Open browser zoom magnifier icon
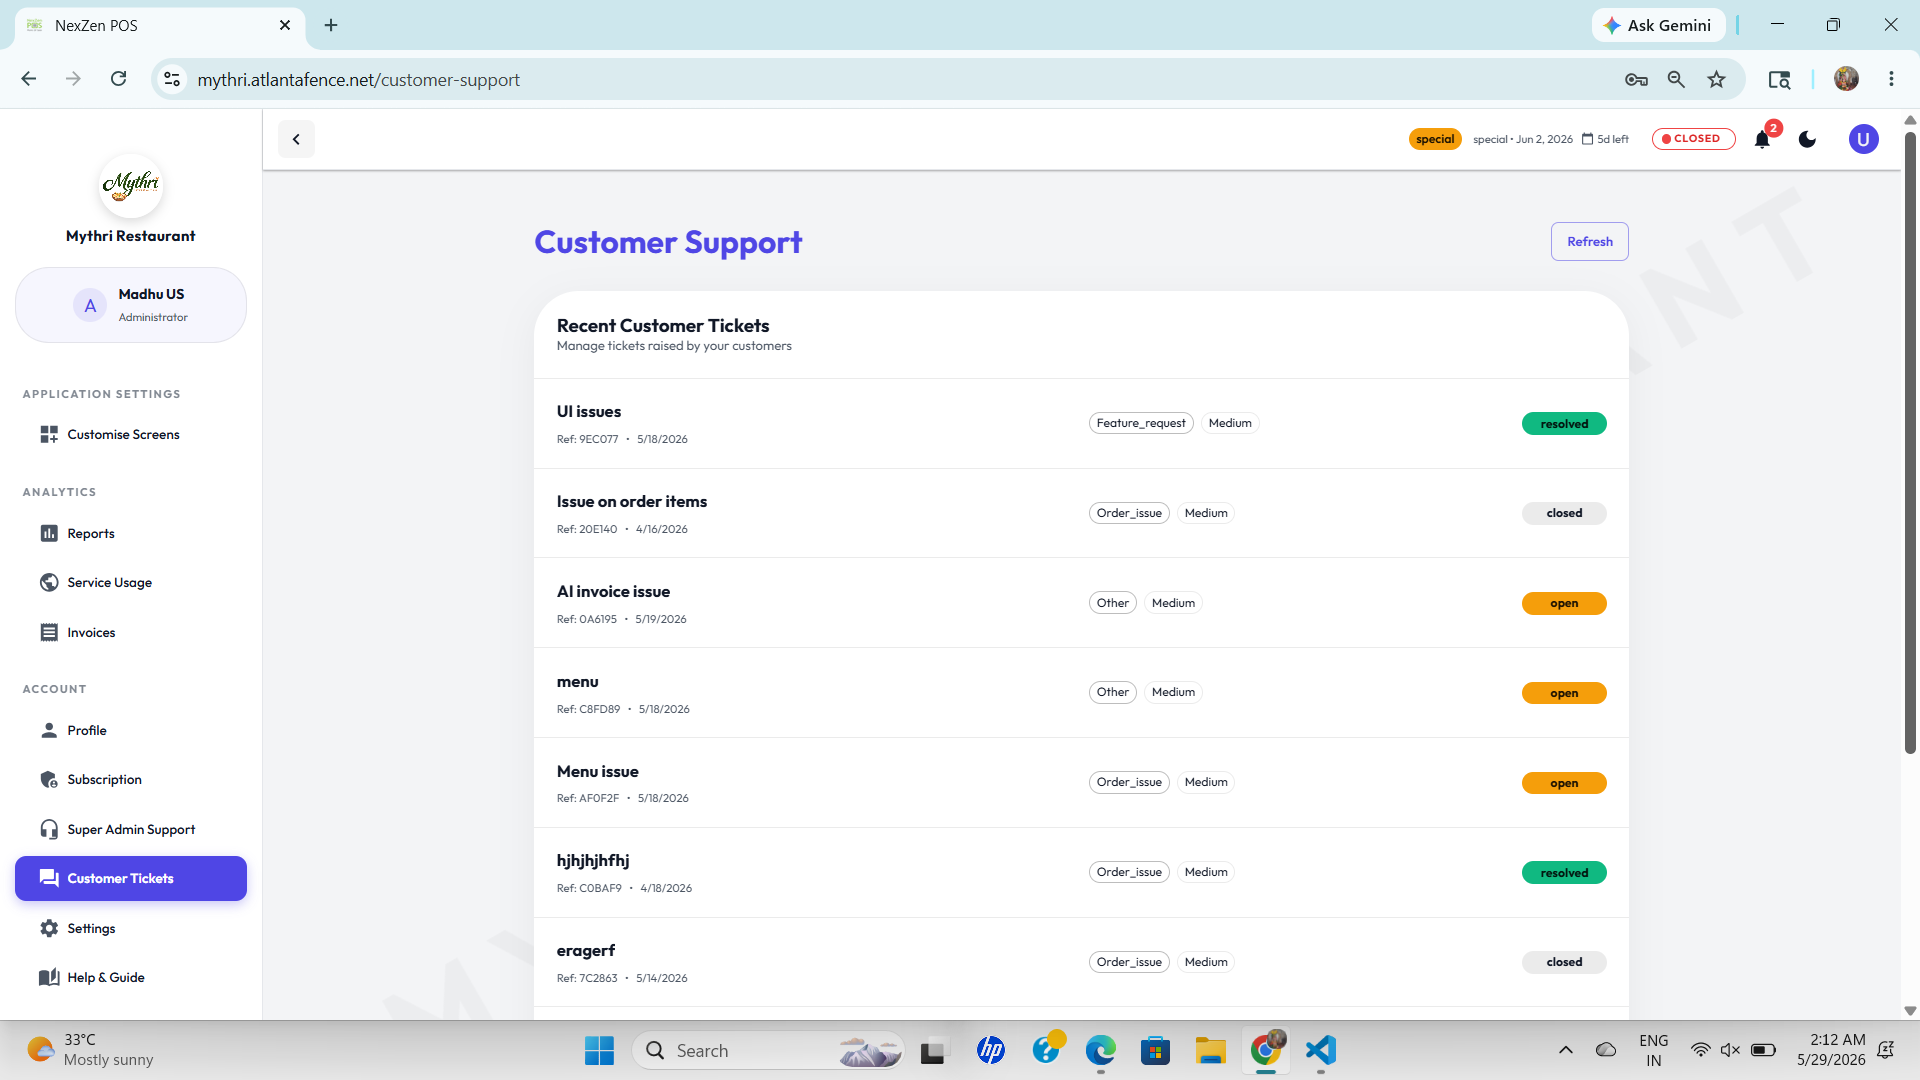Screen dimensions: 1920x1080 (1676, 80)
